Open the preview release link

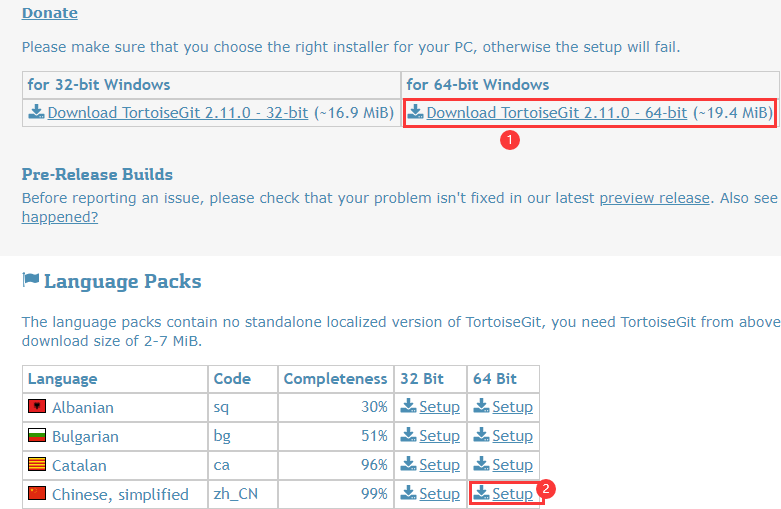[654, 198]
